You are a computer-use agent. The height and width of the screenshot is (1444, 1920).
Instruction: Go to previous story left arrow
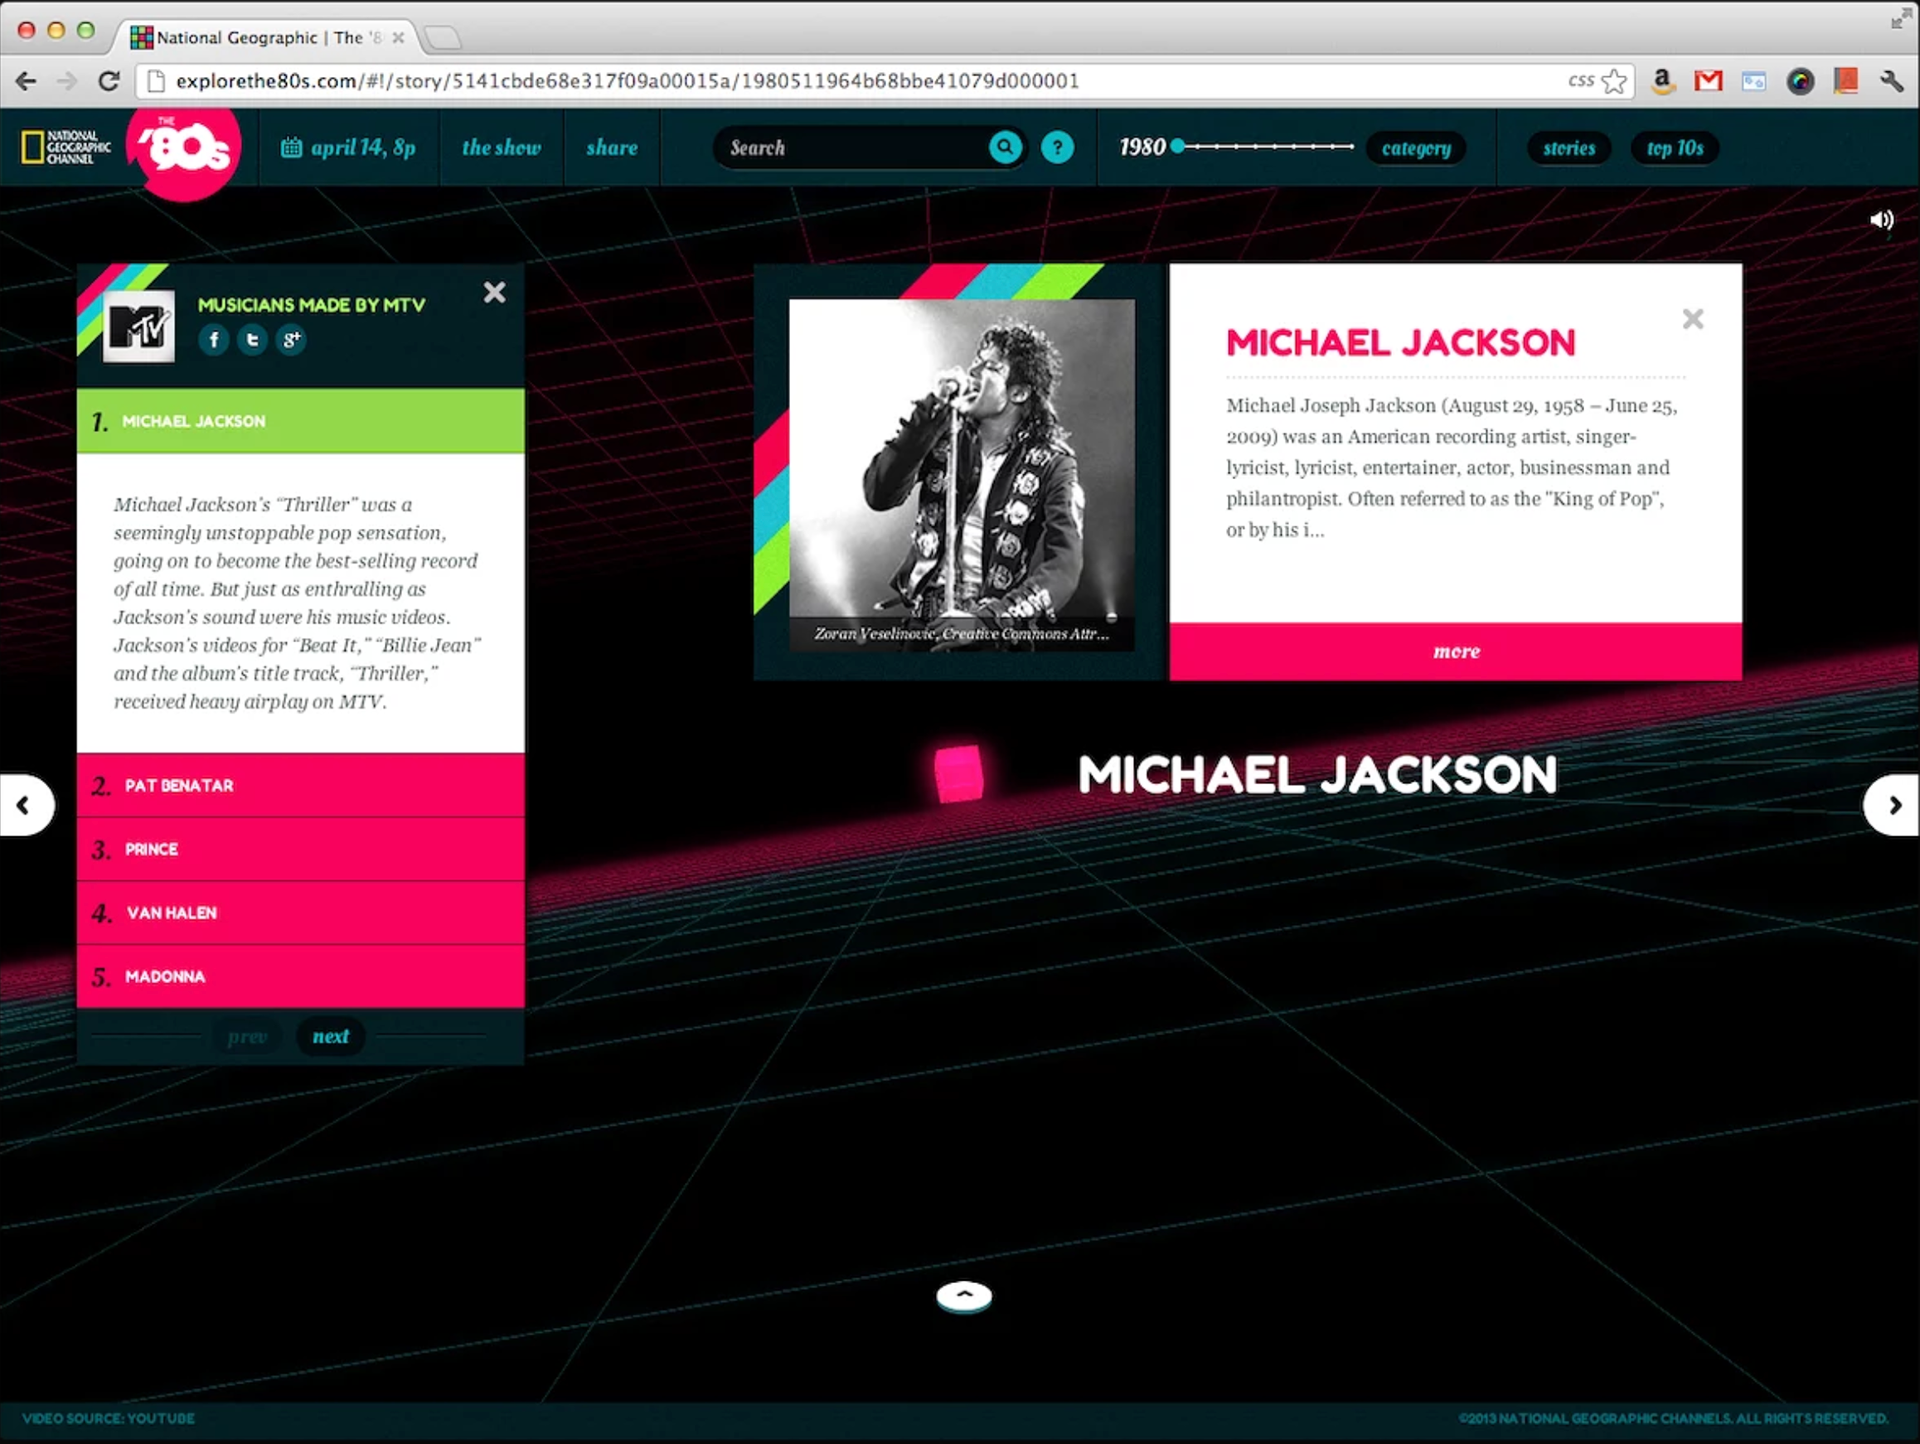(26, 805)
